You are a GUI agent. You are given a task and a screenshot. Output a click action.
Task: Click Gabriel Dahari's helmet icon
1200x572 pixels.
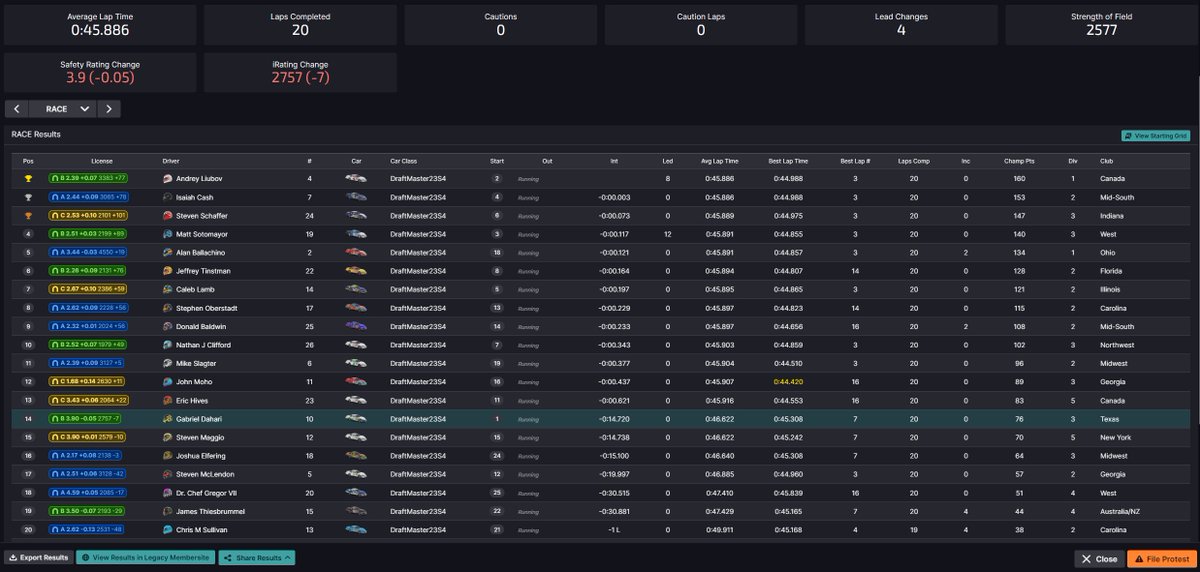(x=168, y=419)
